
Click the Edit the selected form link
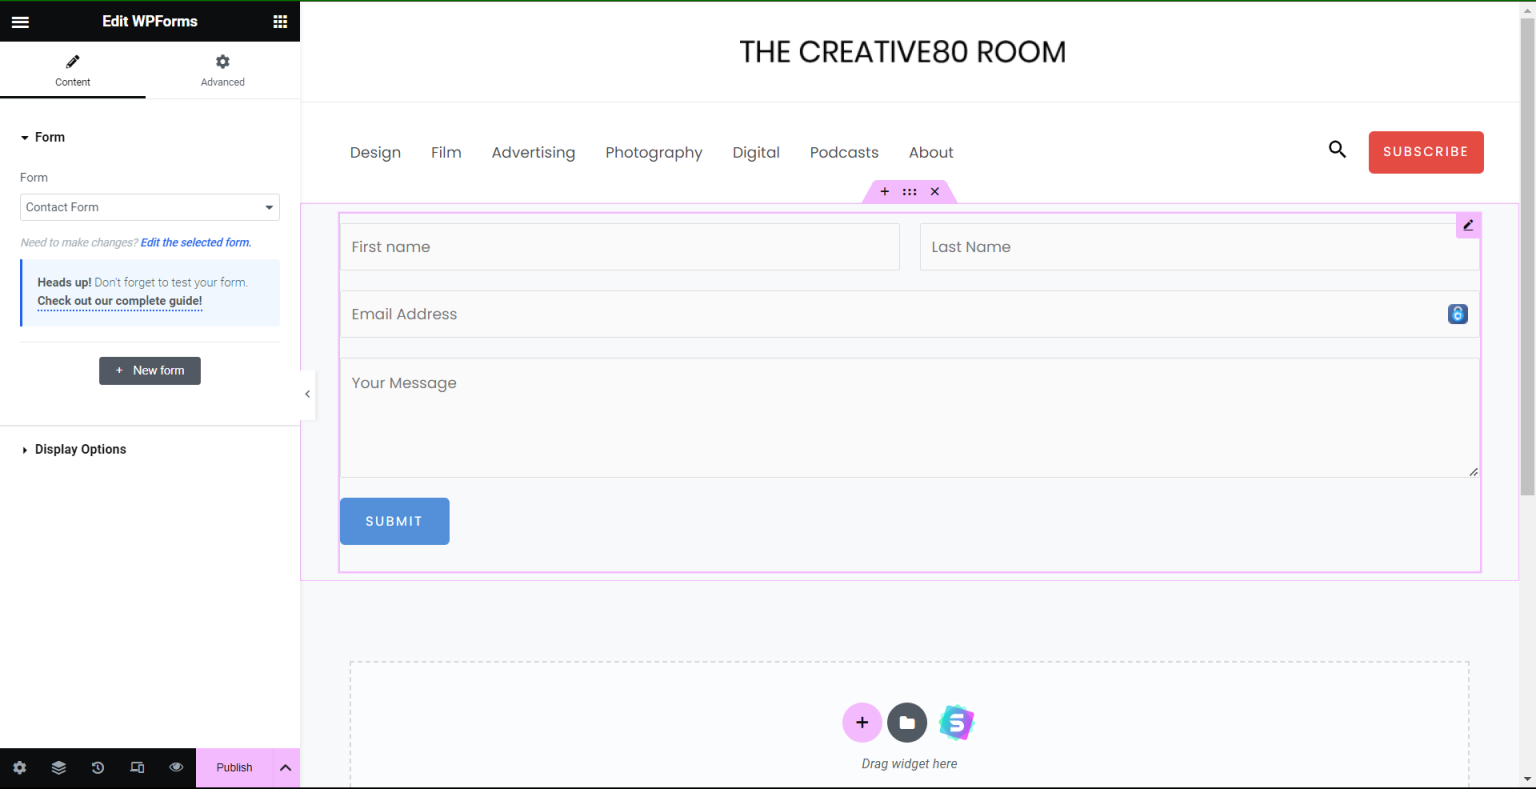[x=194, y=242]
